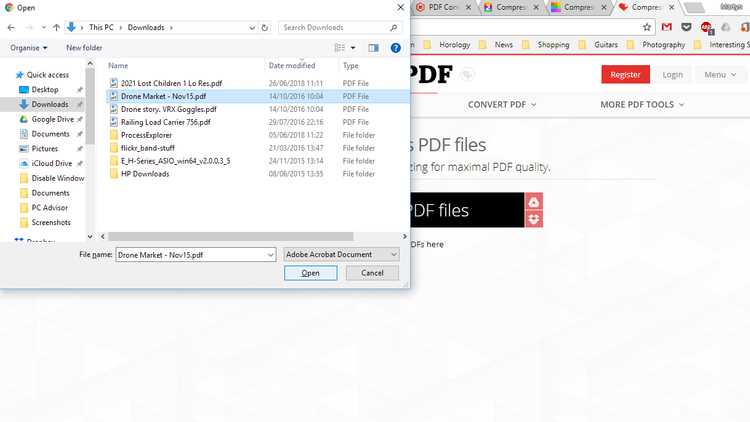The height and width of the screenshot is (422, 750).
Task: Close the PDF Con Chrome tab
Action: click(468, 7)
